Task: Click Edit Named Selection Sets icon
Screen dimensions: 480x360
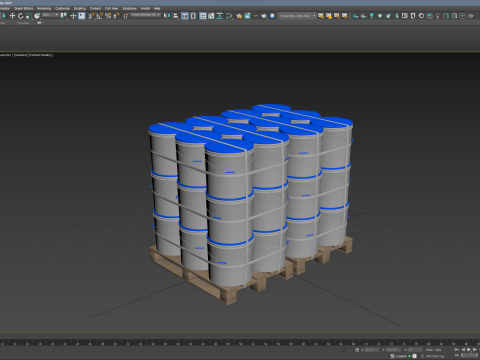Action: point(126,16)
